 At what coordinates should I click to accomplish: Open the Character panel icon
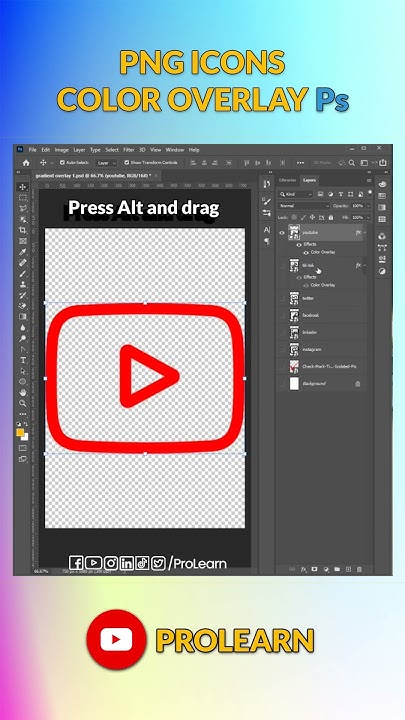[x=267, y=230]
